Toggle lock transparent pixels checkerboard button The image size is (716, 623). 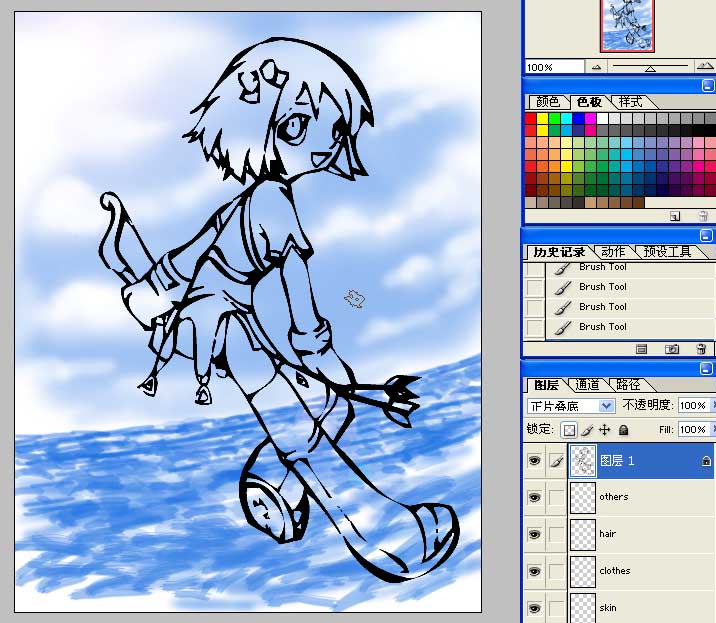click(569, 430)
